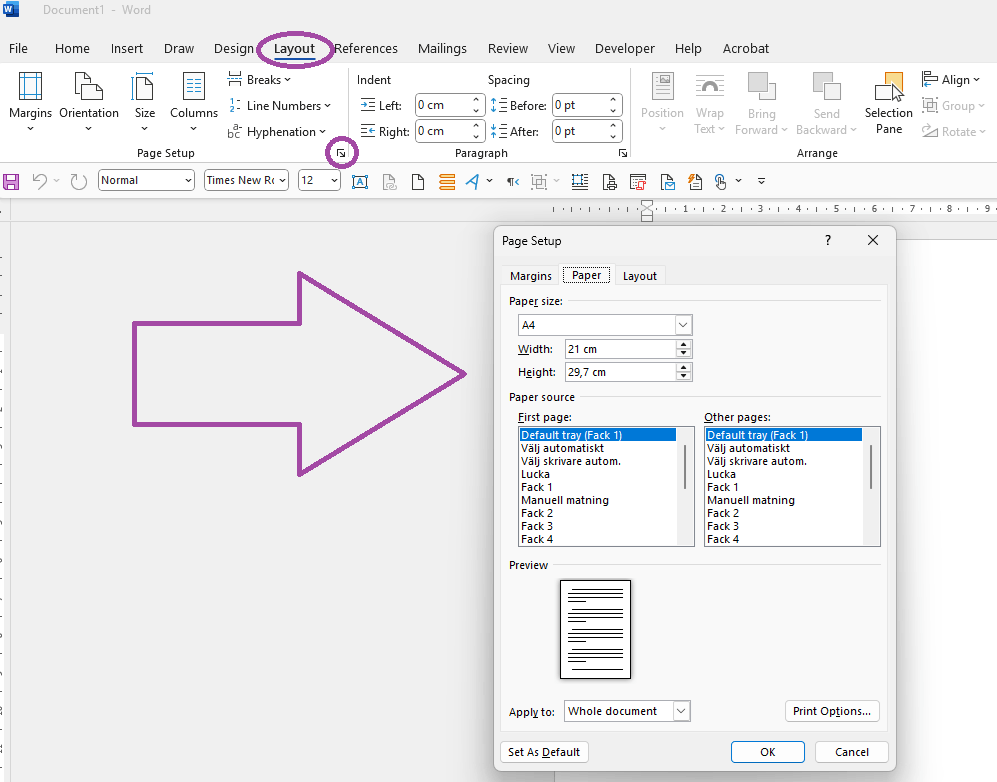Click the Word application icon in title bar
997x782 pixels.
11,10
